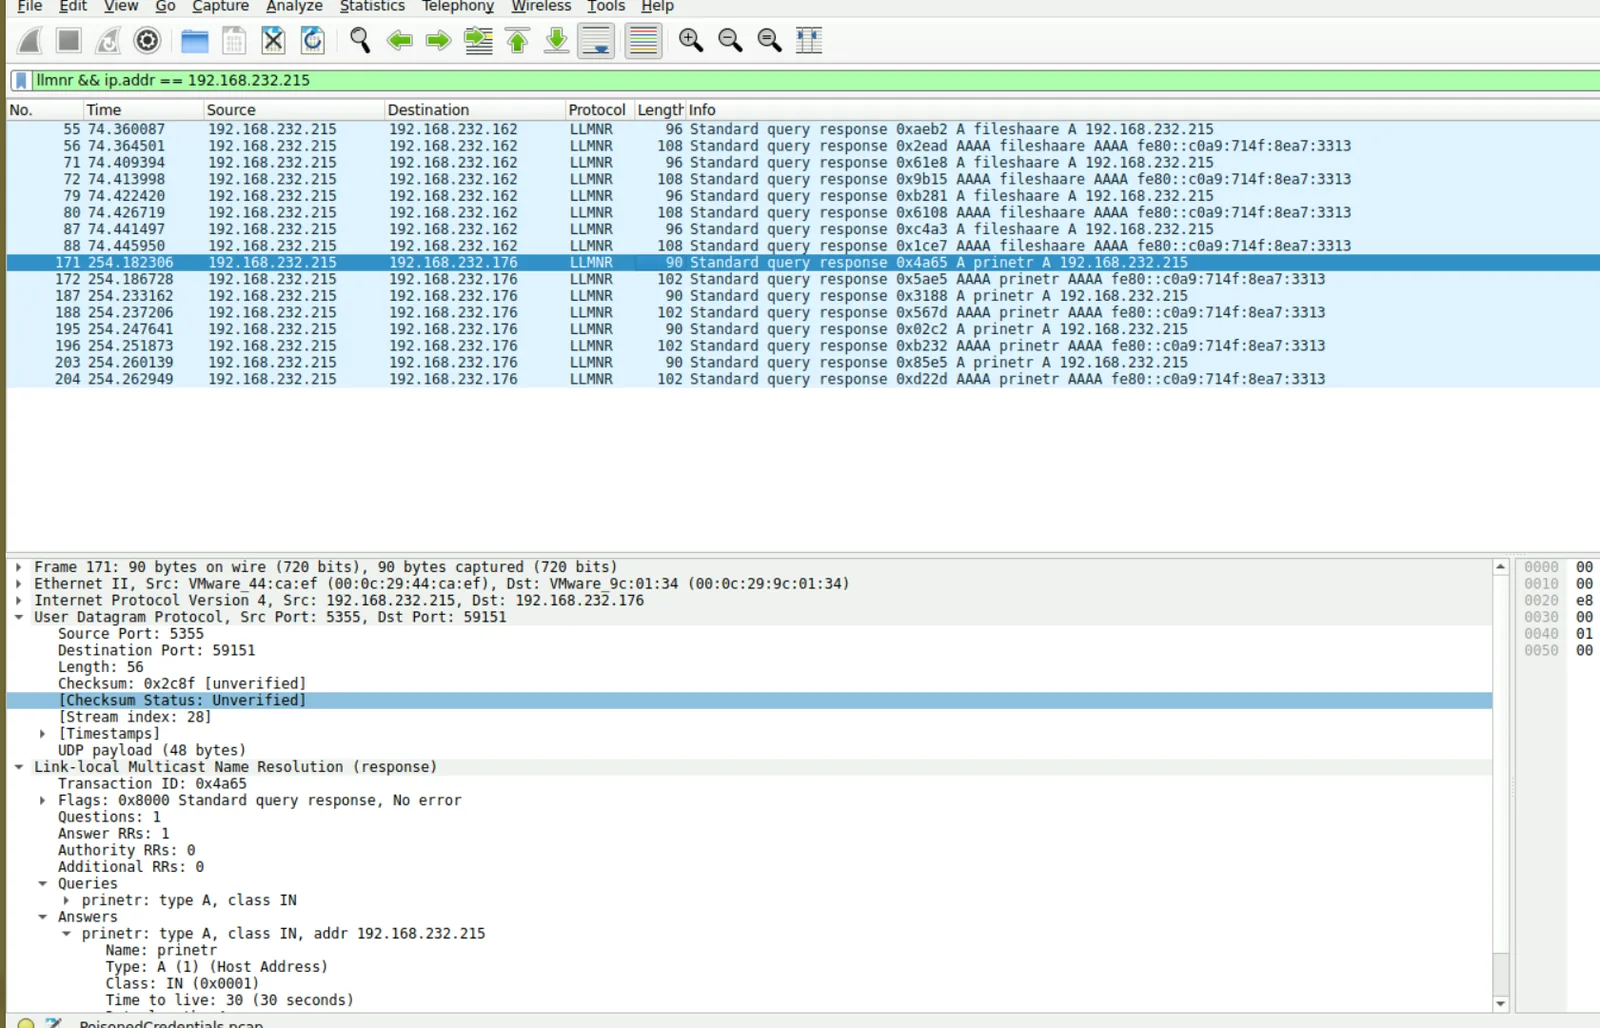Start capturing packets with shark fin icon
The width and height of the screenshot is (1600, 1028).
[x=30, y=41]
